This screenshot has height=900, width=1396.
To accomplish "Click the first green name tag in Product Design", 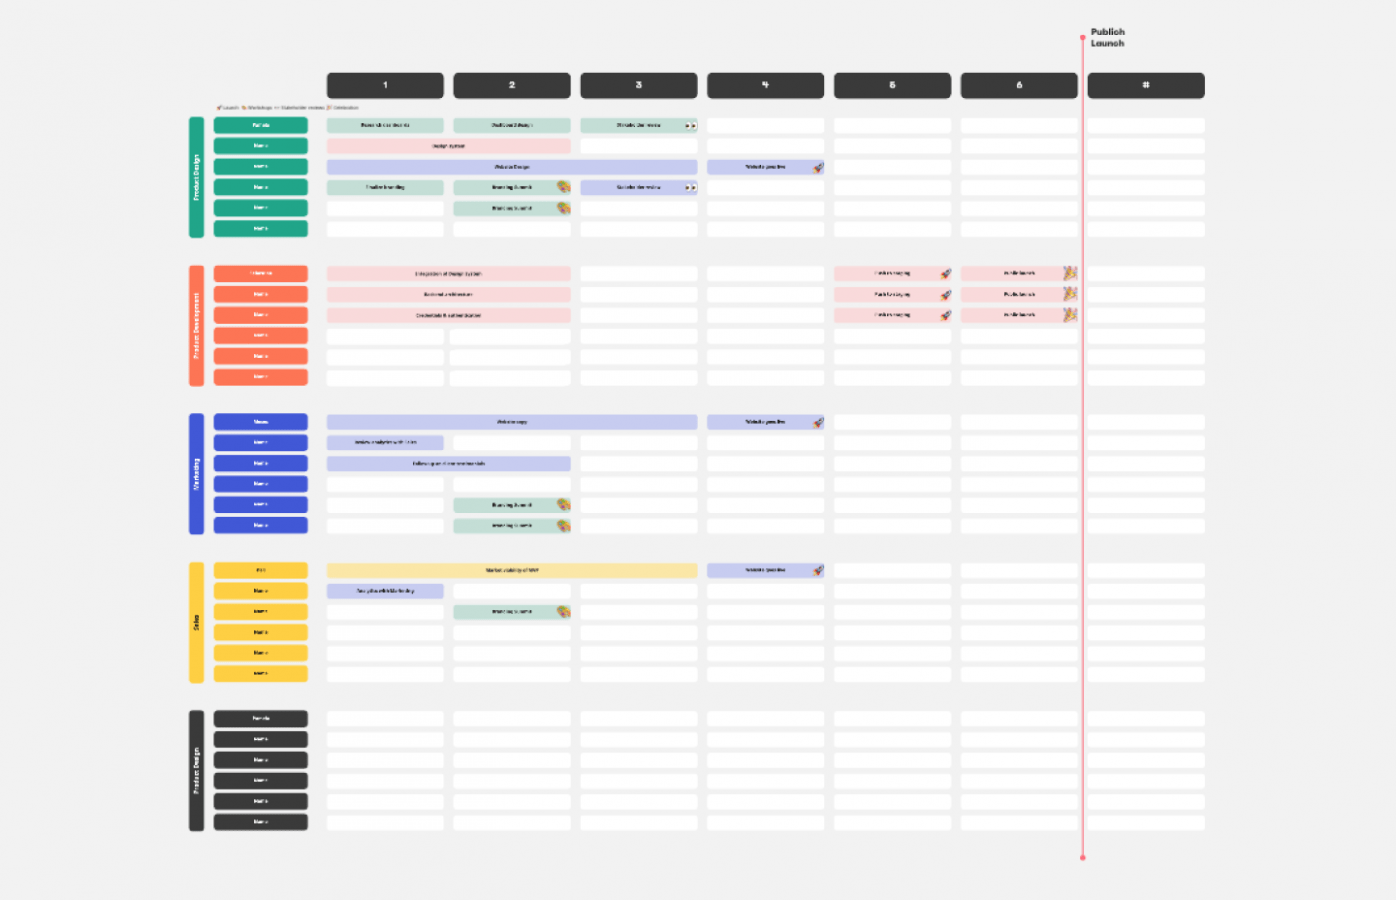I will (261, 126).
